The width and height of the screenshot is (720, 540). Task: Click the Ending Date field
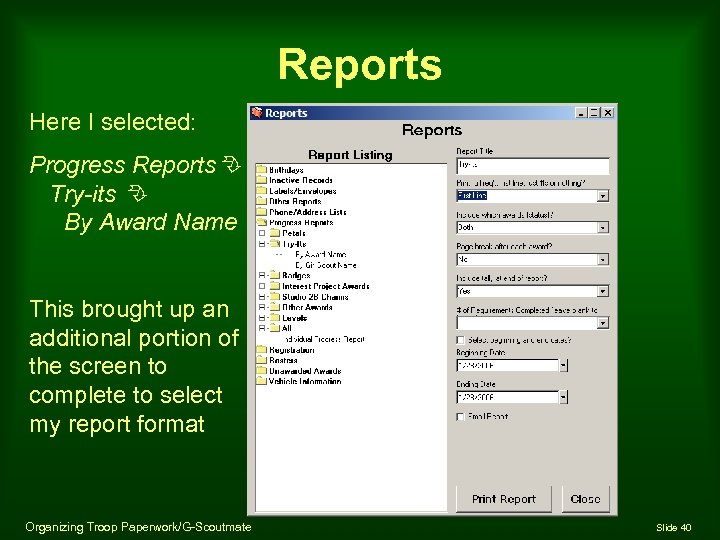click(x=507, y=397)
